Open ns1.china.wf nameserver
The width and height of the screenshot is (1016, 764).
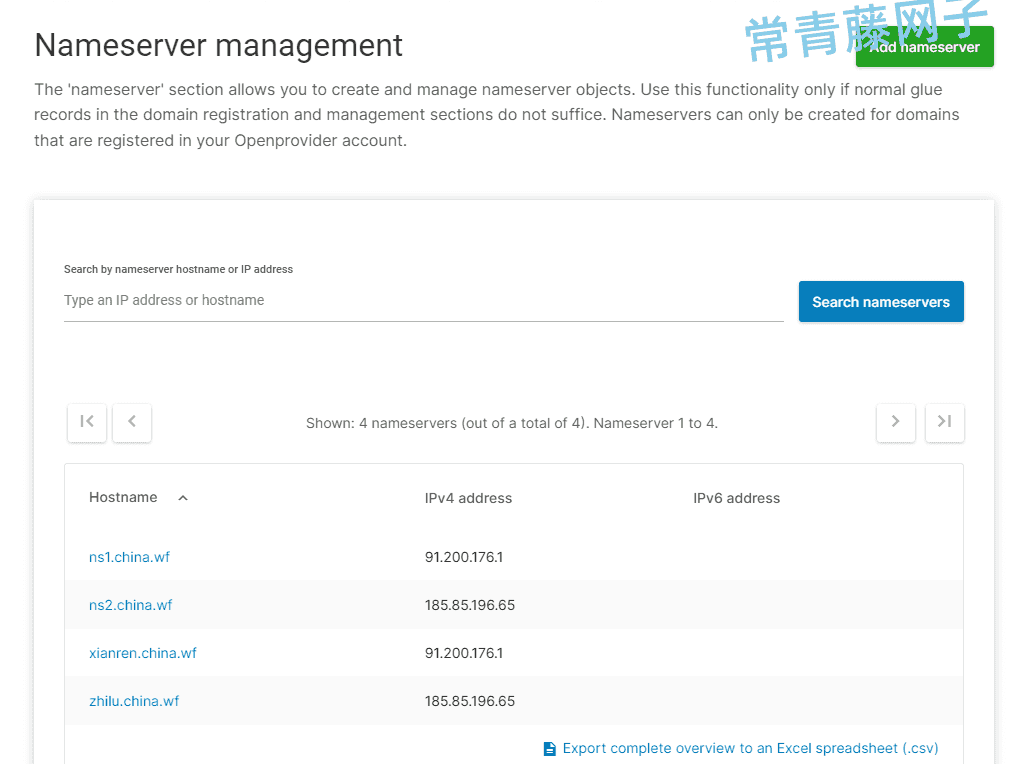click(129, 557)
